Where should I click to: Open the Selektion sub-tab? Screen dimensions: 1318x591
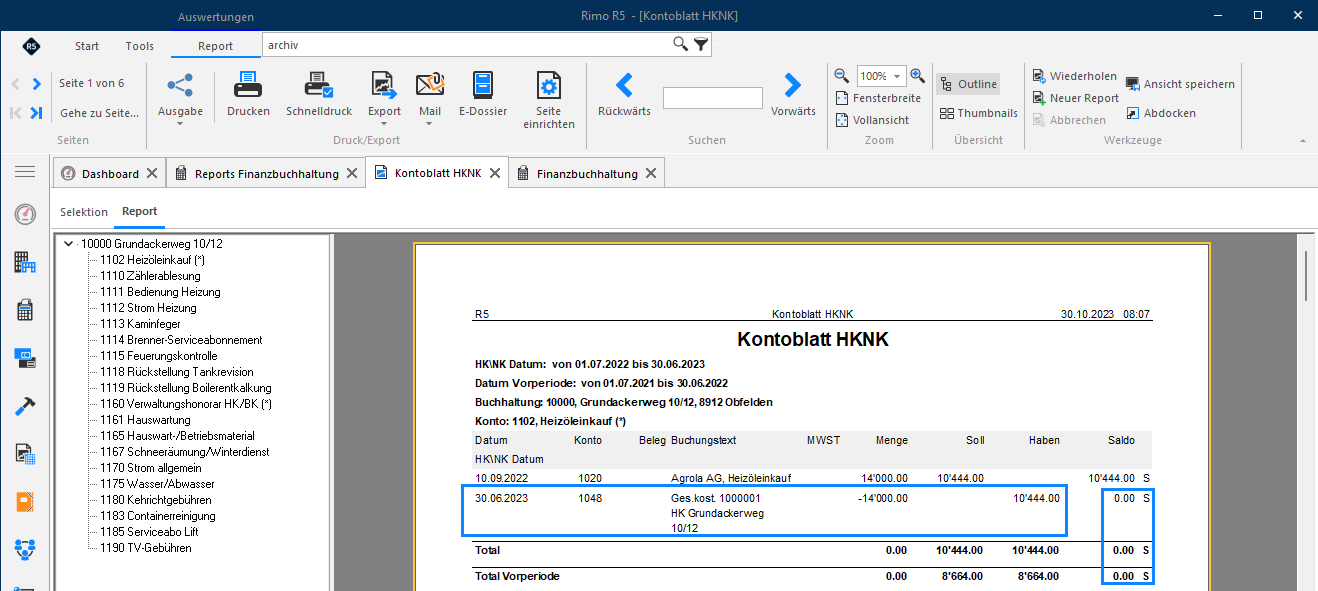(x=84, y=212)
